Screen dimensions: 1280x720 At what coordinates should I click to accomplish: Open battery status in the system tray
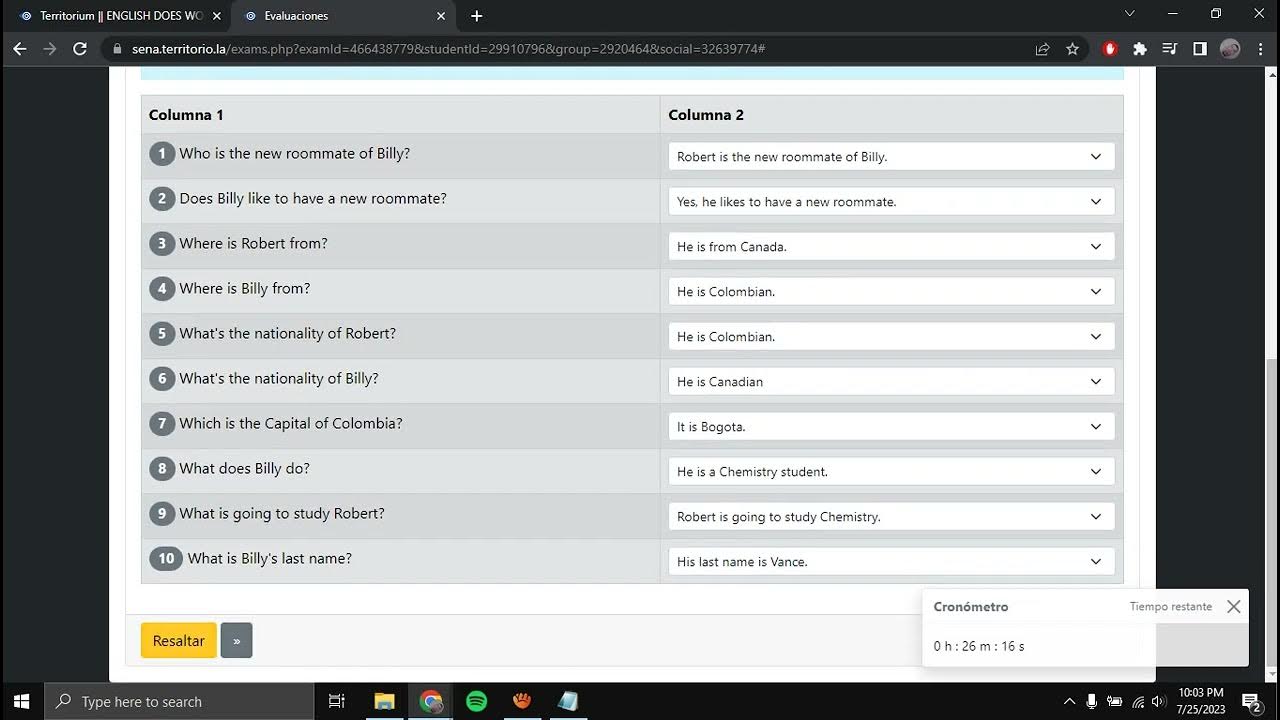1114,701
